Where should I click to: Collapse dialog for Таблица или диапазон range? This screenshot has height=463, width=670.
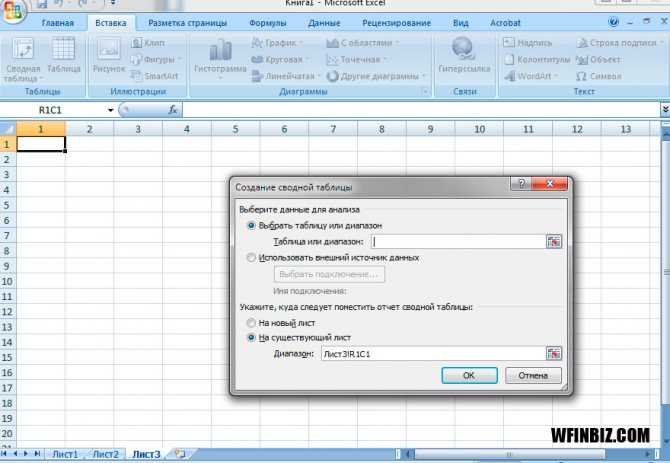[x=554, y=241]
